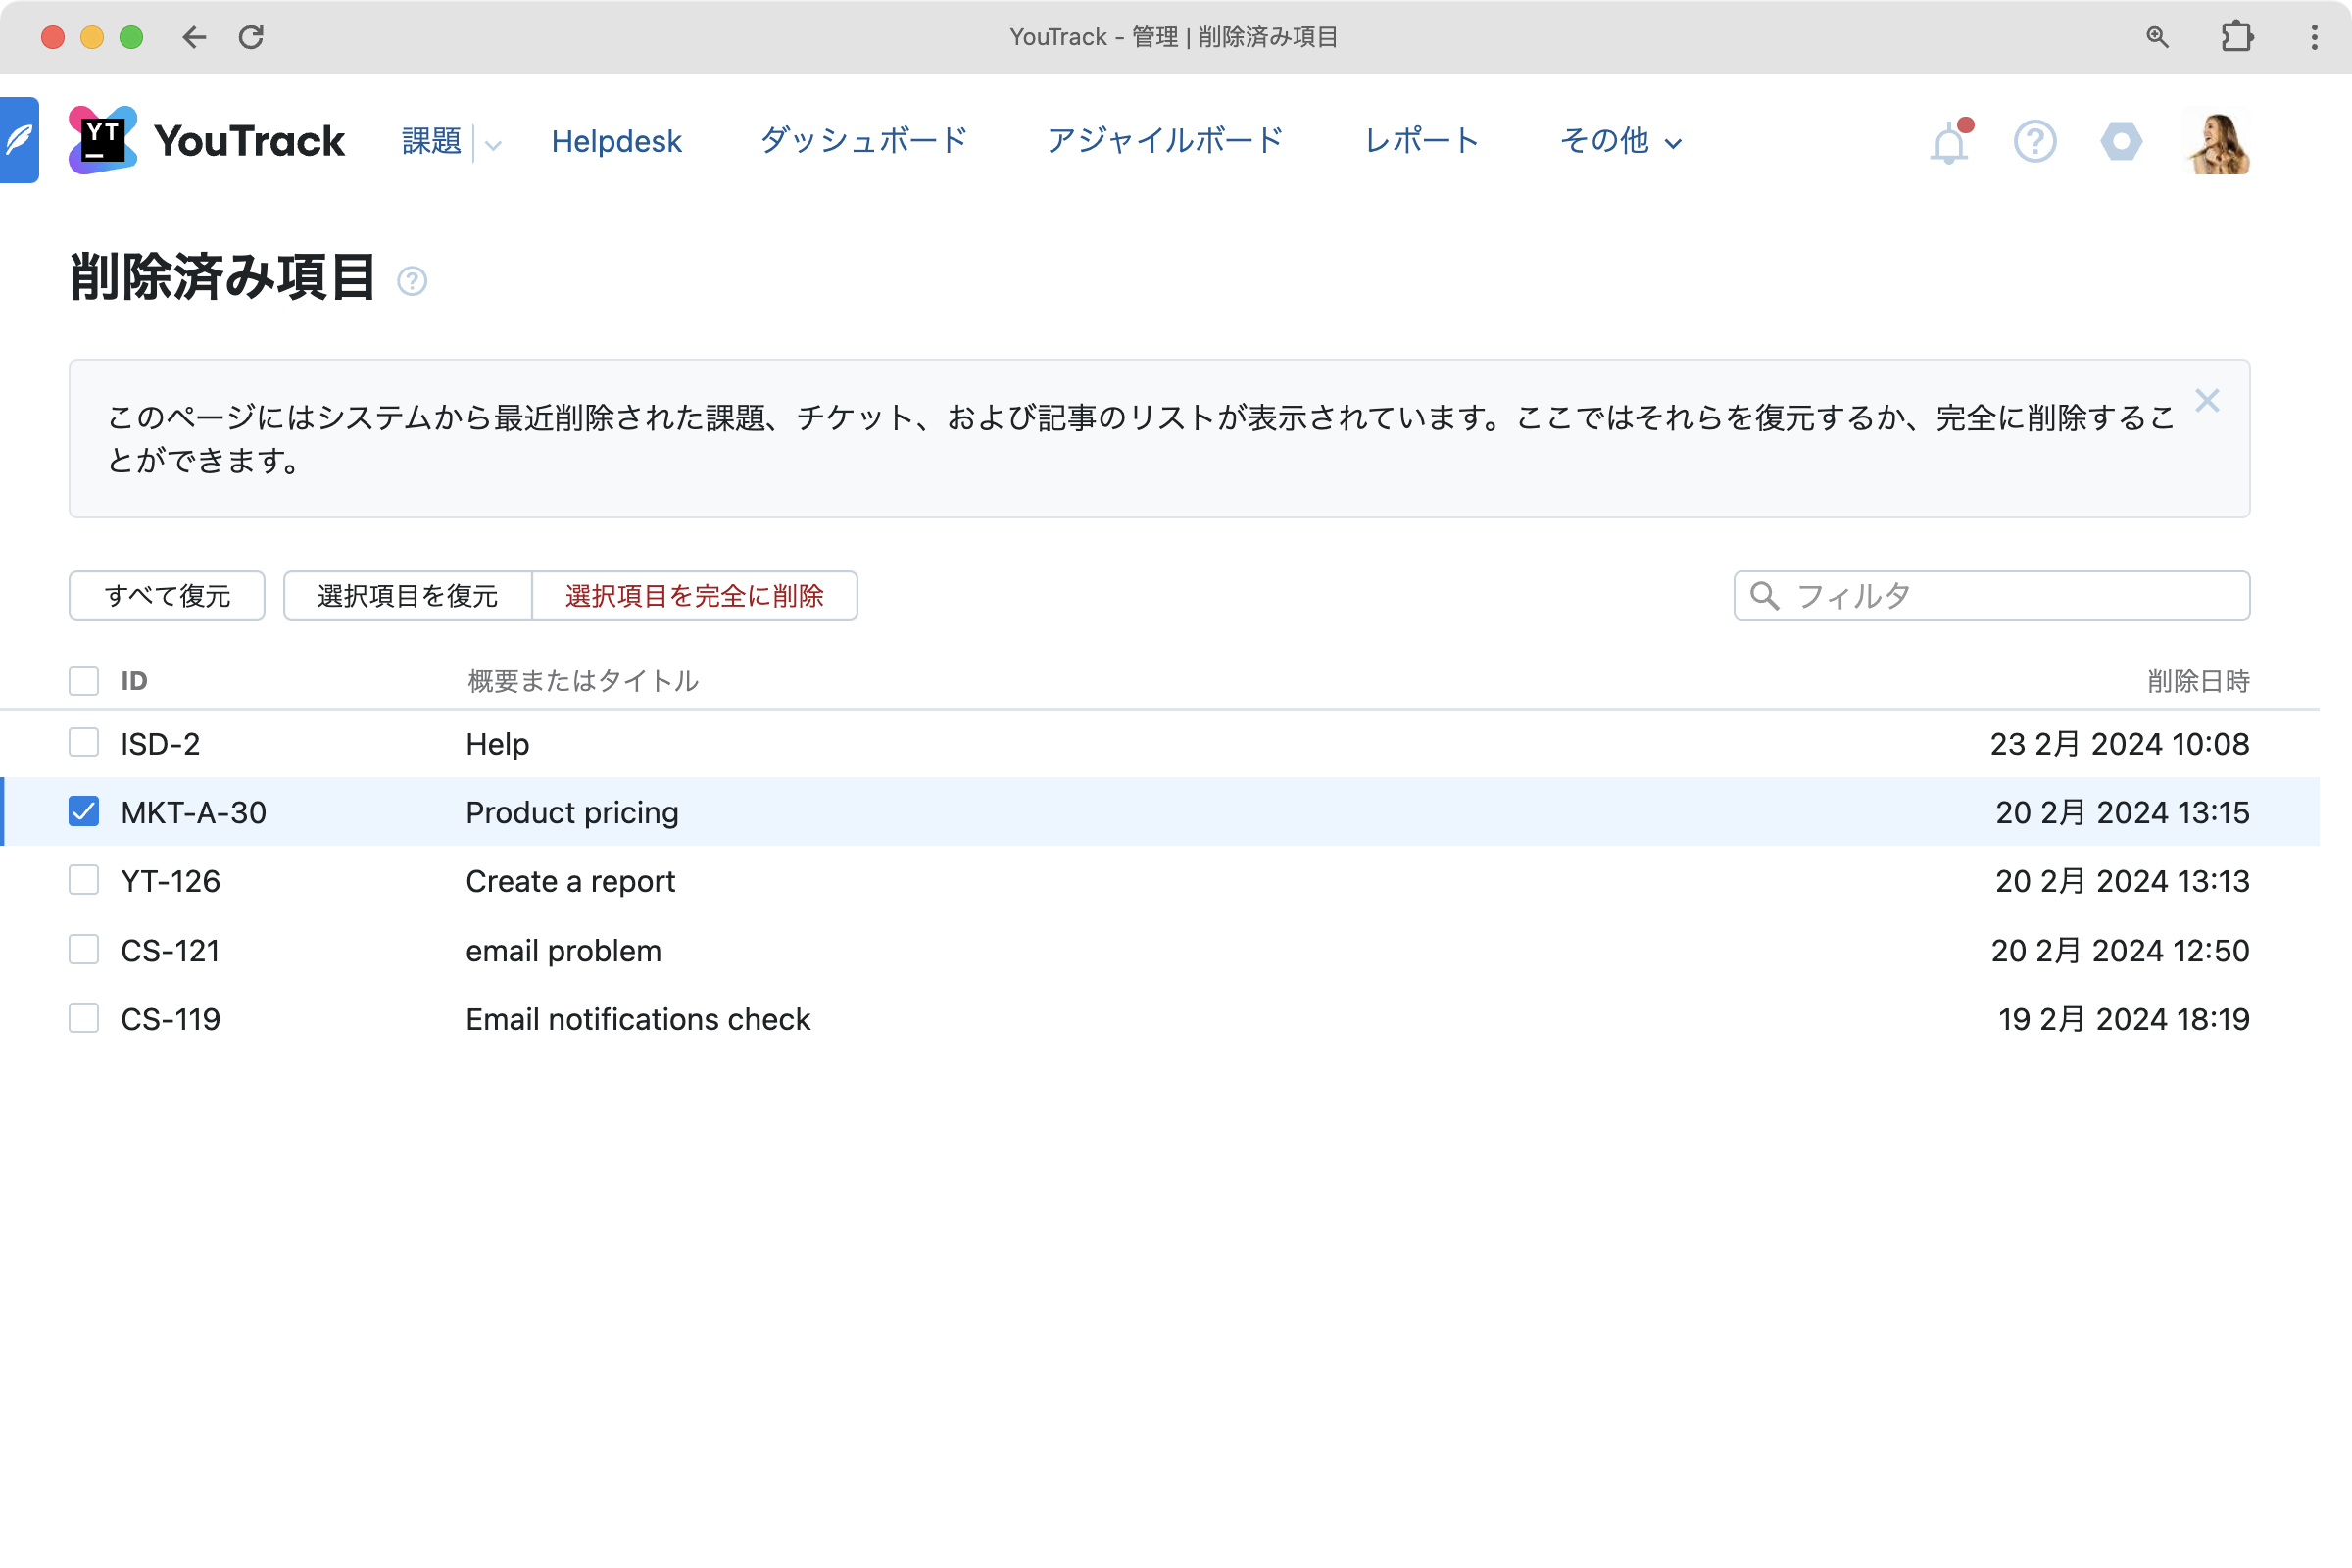The image size is (2352, 1568).
Task: Open the アジャイルボード menu item
Action: [1165, 141]
